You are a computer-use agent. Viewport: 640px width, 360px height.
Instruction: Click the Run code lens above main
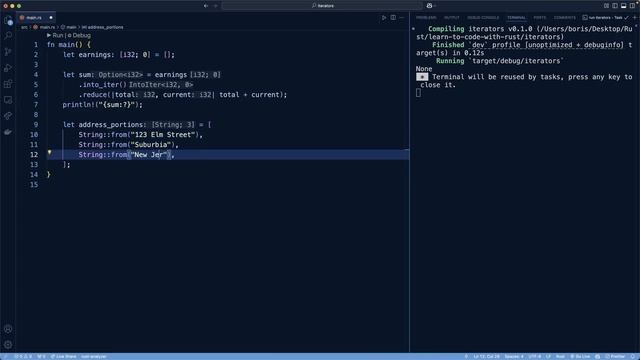coord(55,36)
